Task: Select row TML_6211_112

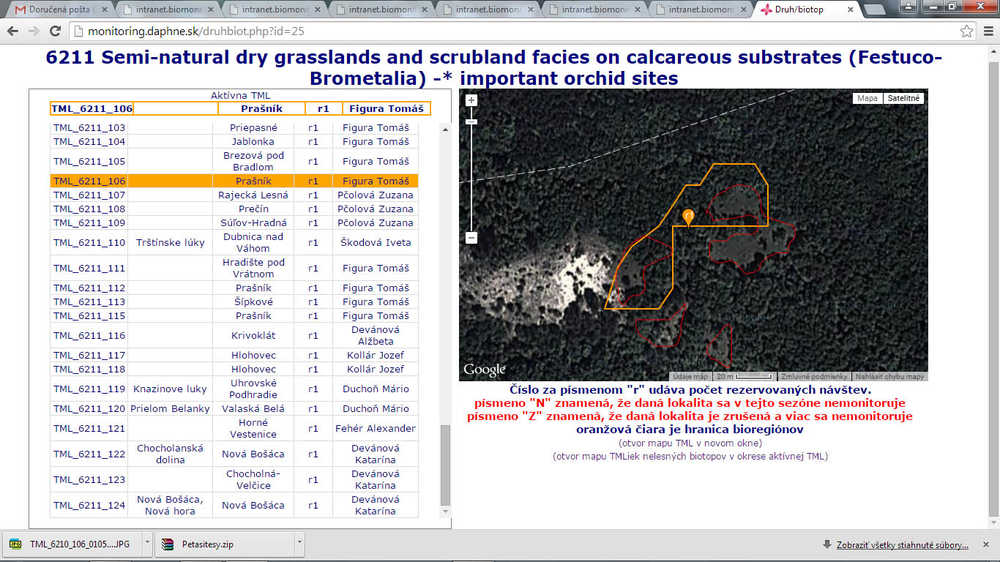Action: pyautogui.click(x=233, y=288)
